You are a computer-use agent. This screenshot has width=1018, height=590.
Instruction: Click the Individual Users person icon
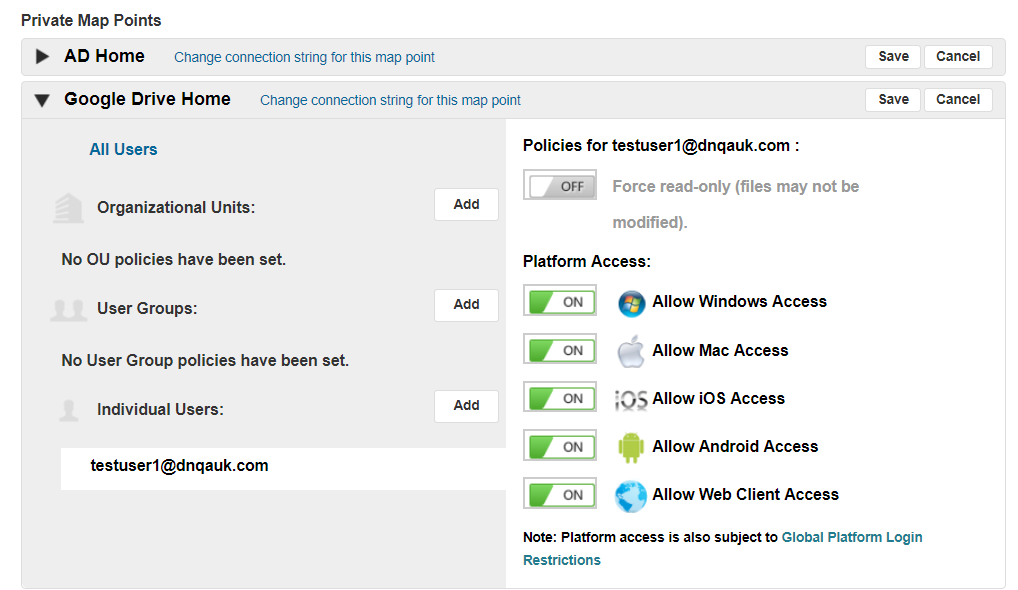coord(68,410)
